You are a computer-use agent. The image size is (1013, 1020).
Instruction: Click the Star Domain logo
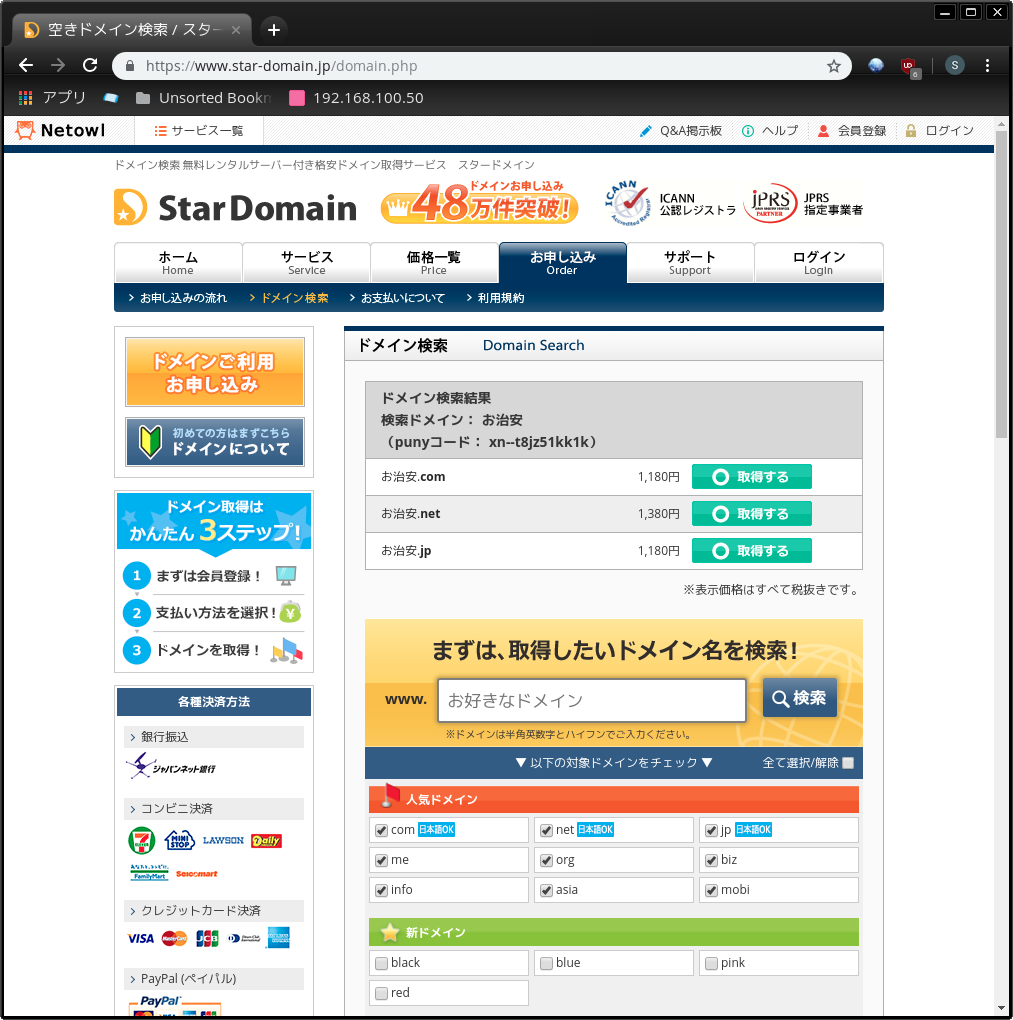(x=236, y=208)
